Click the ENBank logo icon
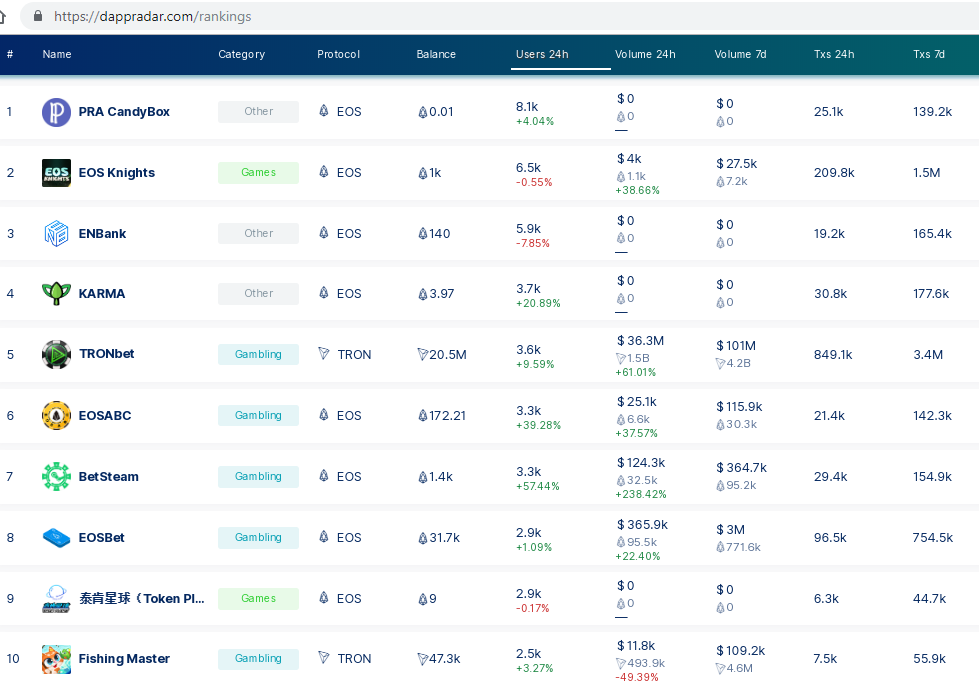 pyautogui.click(x=56, y=234)
